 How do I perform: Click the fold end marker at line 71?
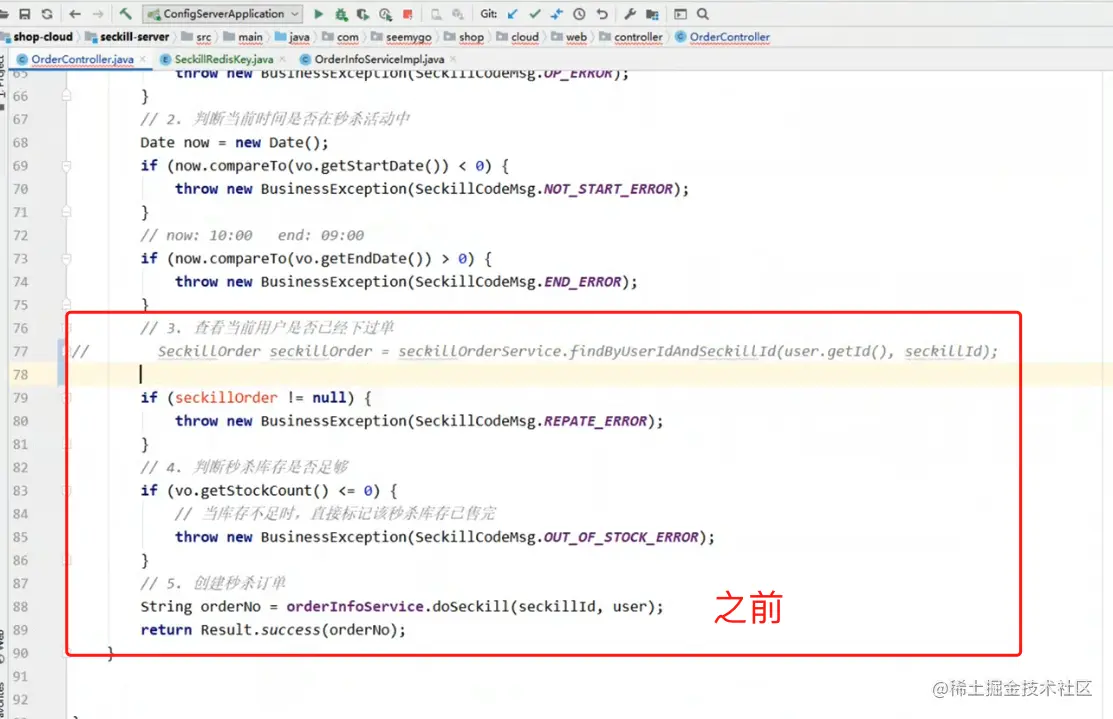click(66, 212)
